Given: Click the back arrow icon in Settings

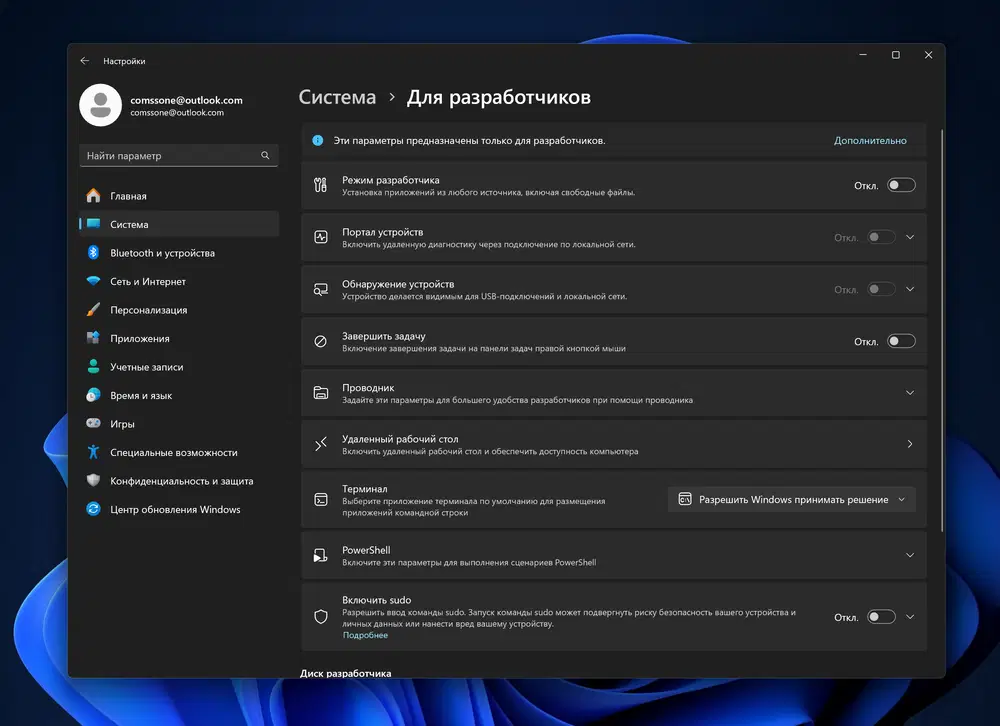Looking at the screenshot, I should coord(85,61).
